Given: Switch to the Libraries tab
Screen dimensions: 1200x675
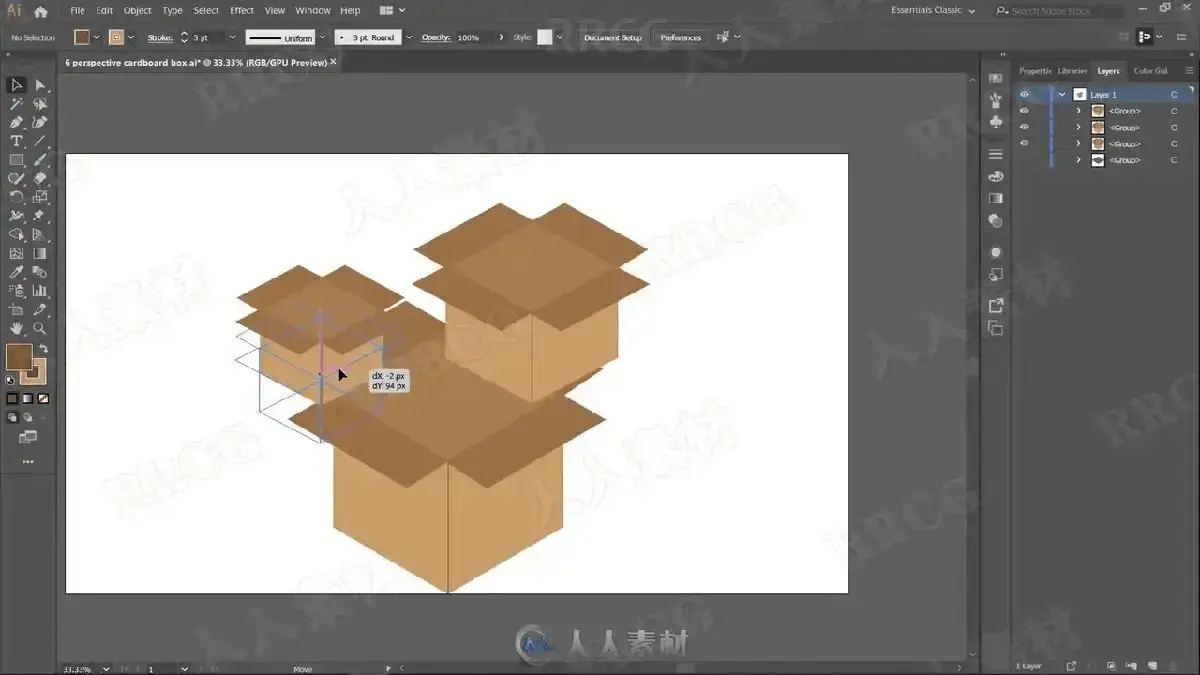Looking at the screenshot, I should [1072, 71].
